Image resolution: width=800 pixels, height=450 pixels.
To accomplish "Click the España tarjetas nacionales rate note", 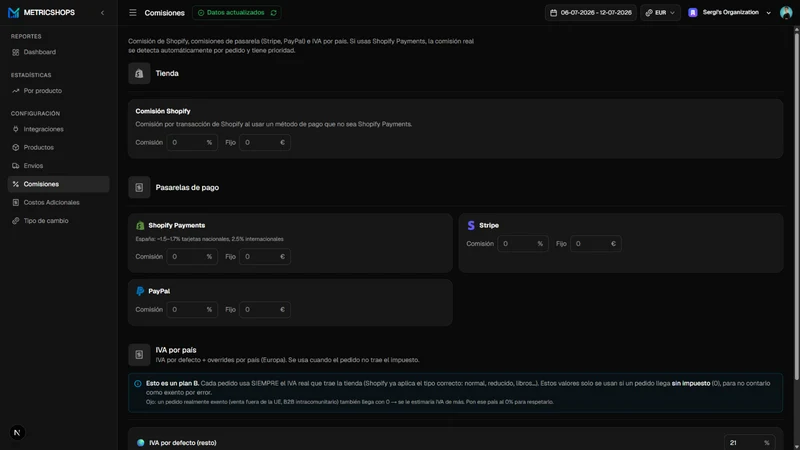I will [209, 239].
